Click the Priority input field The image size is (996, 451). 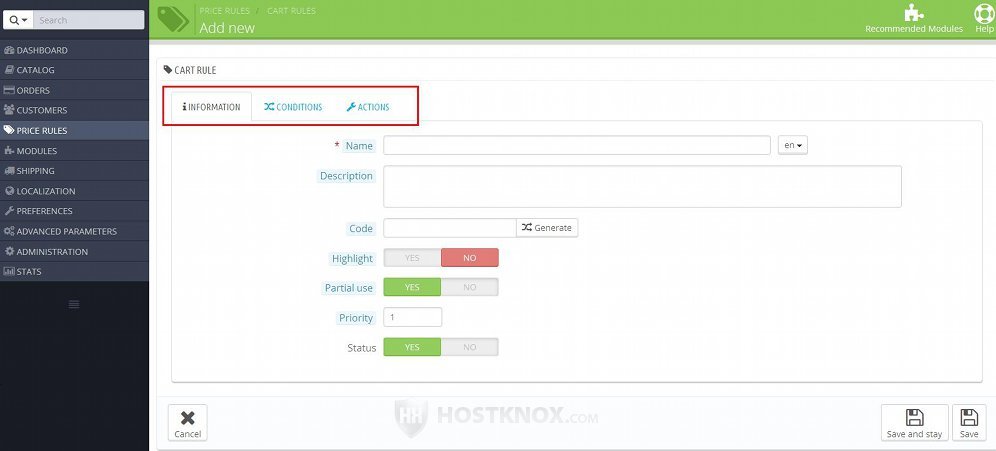(x=413, y=317)
